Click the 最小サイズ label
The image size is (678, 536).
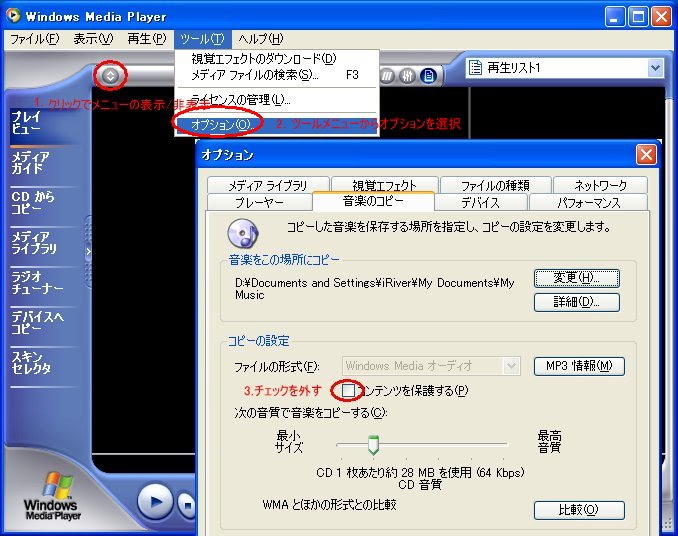point(288,441)
